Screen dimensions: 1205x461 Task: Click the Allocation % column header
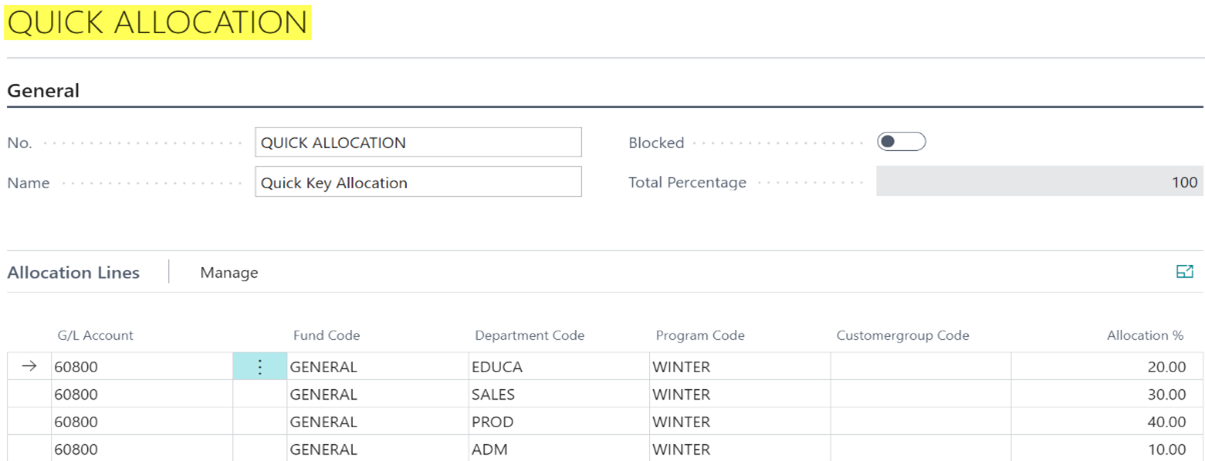click(x=1145, y=336)
